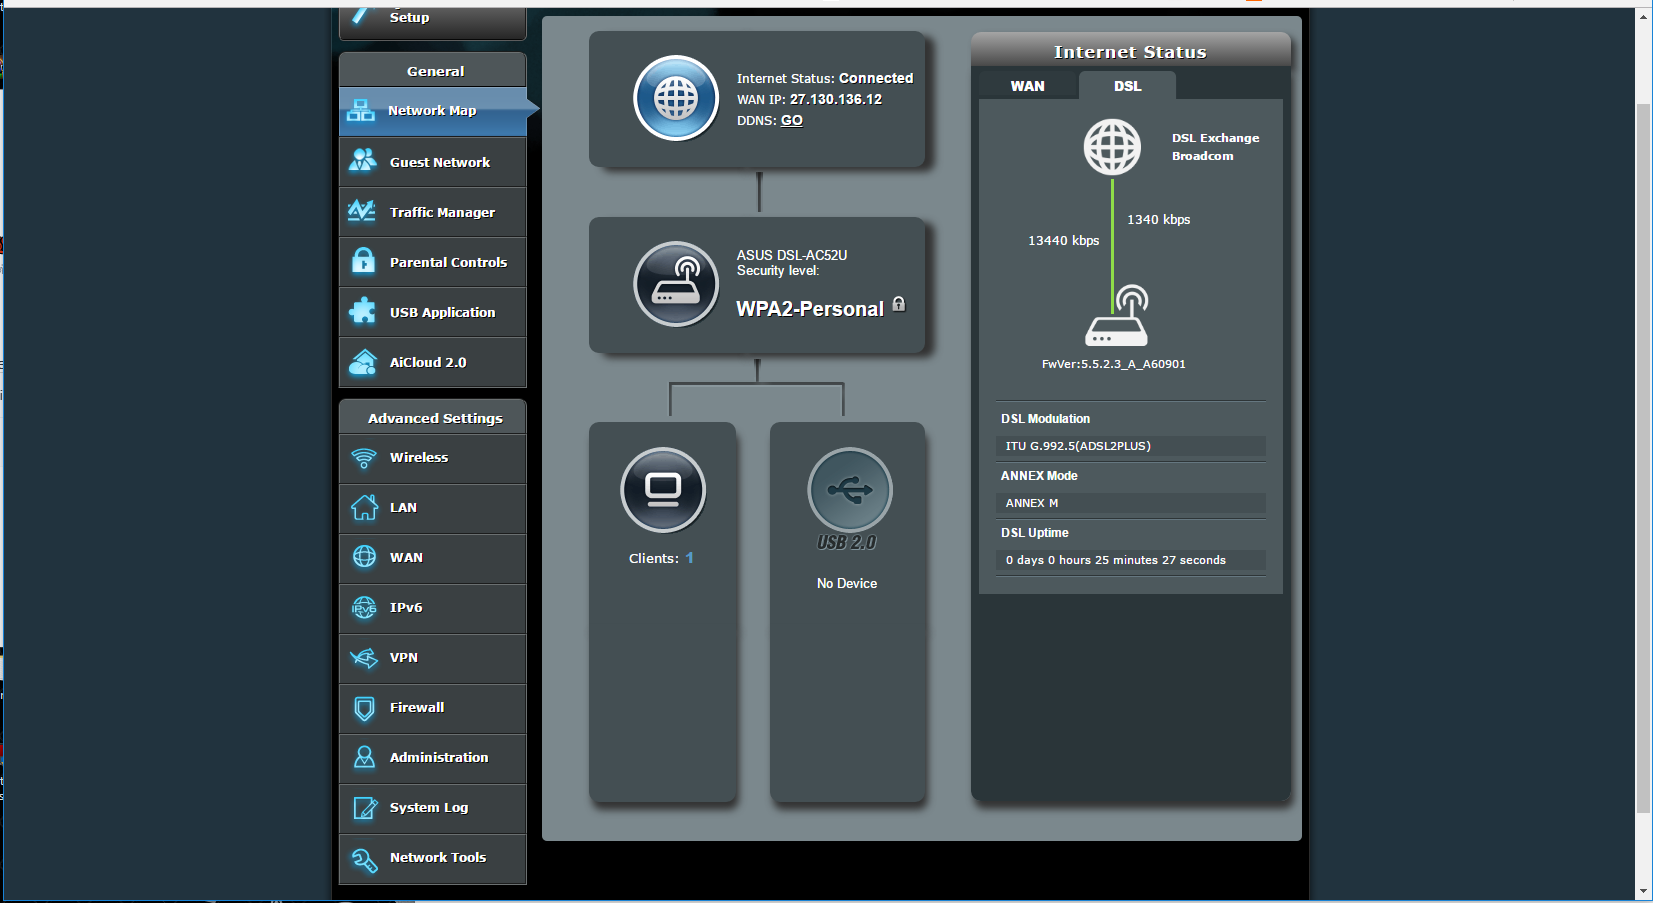Open the IPv6 settings page
The image size is (1653, 903).
click(x=433, y=608)
